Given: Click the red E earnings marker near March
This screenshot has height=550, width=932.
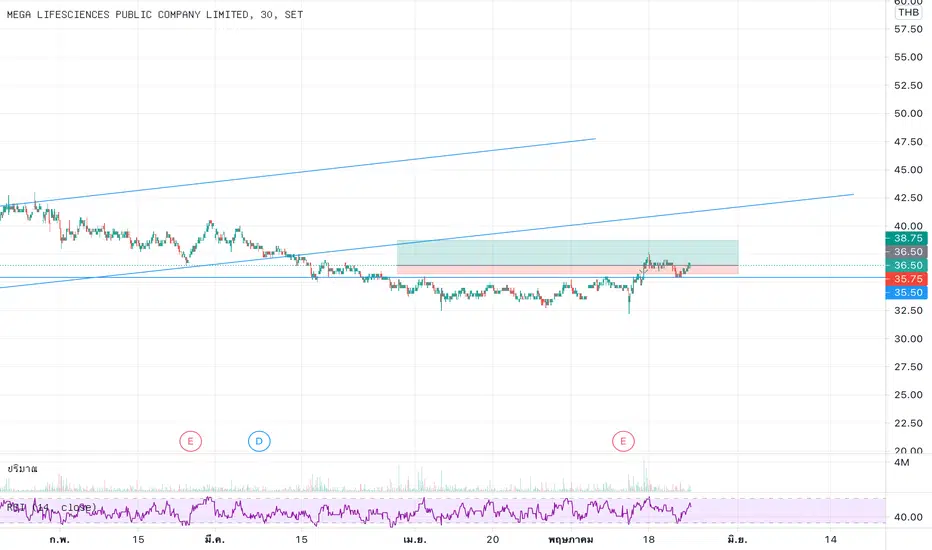Looking at the screenshot, I should point(191,441).
